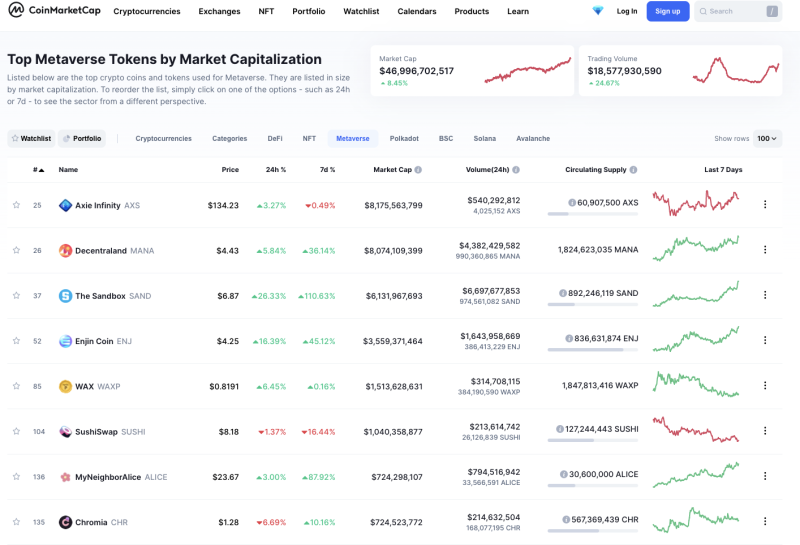Switch to the Solana category tab
The height and width of the screenshot is (545, 800).
485,138
